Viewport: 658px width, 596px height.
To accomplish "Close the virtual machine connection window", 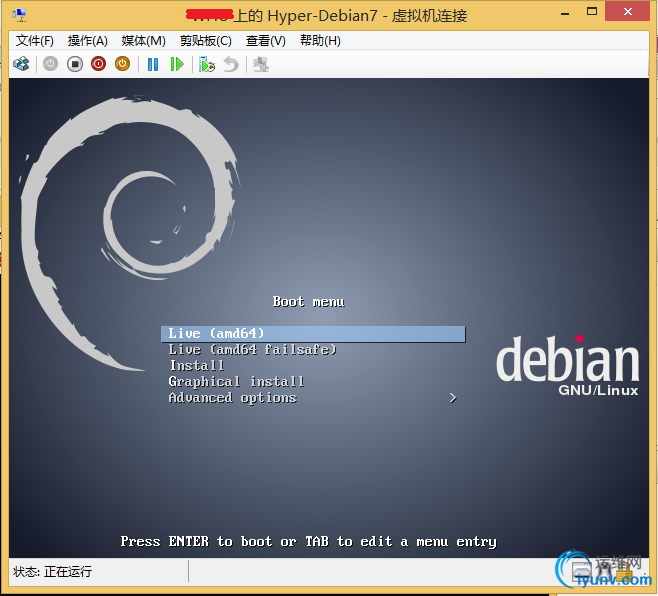I will point(628,12).
